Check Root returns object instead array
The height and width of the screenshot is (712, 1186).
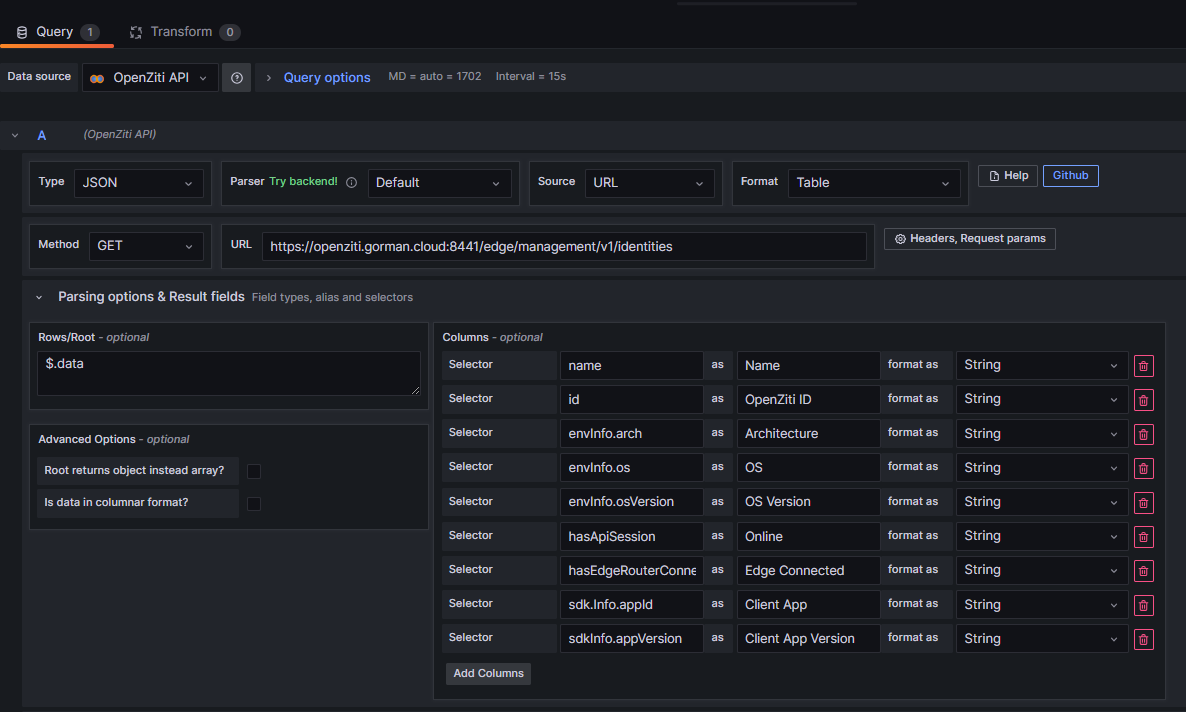tap(254, 470)
